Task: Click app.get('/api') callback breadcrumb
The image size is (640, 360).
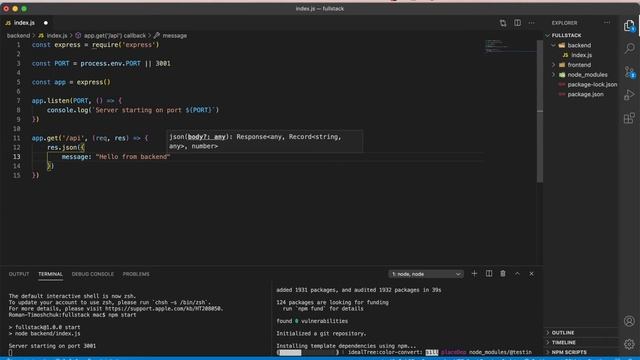Action: coord(115,36)
